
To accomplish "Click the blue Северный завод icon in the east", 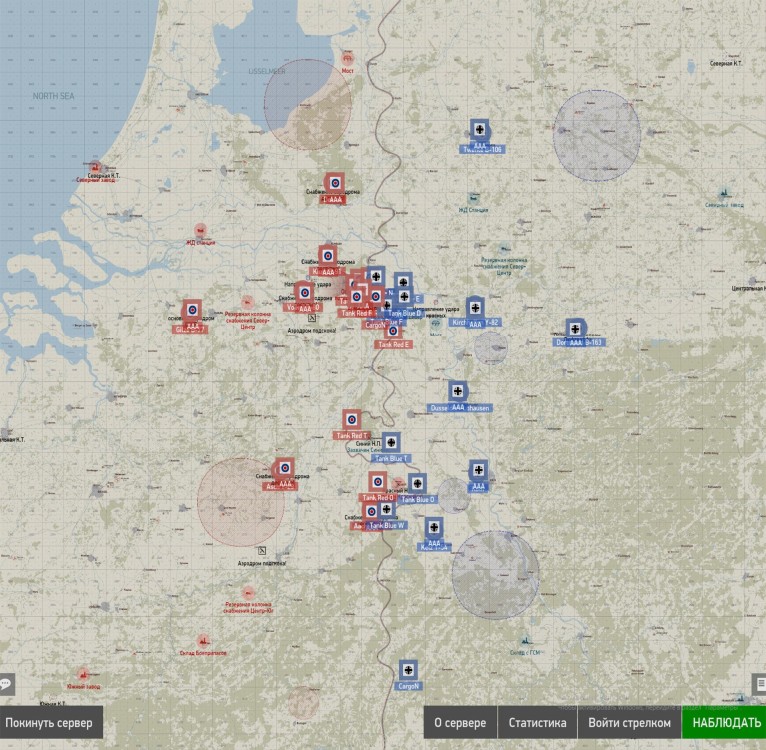I will click(724, 193).
